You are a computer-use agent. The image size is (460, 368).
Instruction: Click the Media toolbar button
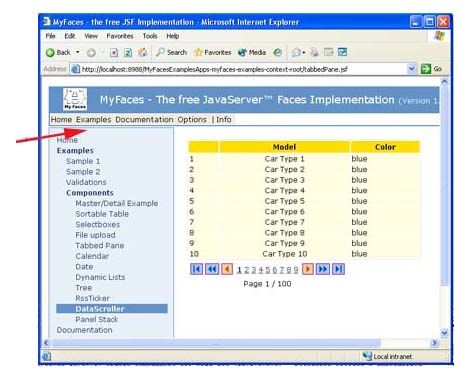(252, 52)
